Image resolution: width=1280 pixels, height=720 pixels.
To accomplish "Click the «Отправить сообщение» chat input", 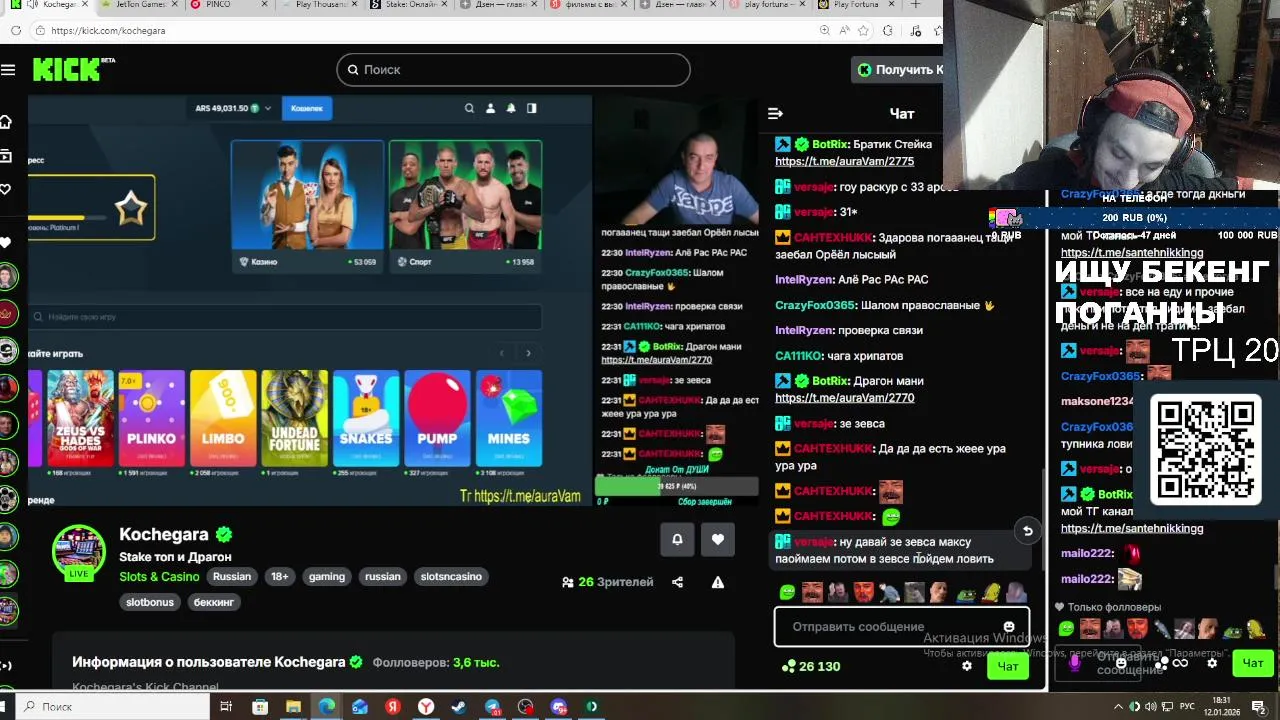I will [x=901, y=627].
